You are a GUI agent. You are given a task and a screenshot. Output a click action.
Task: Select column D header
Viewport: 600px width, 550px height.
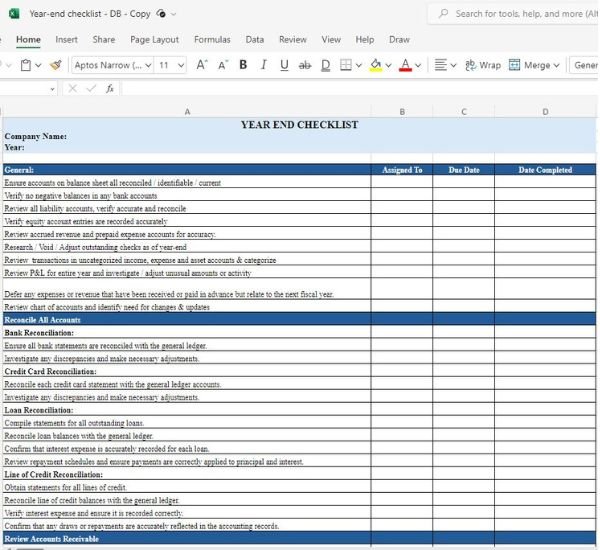pyautogui.click(x=545, y=112)
